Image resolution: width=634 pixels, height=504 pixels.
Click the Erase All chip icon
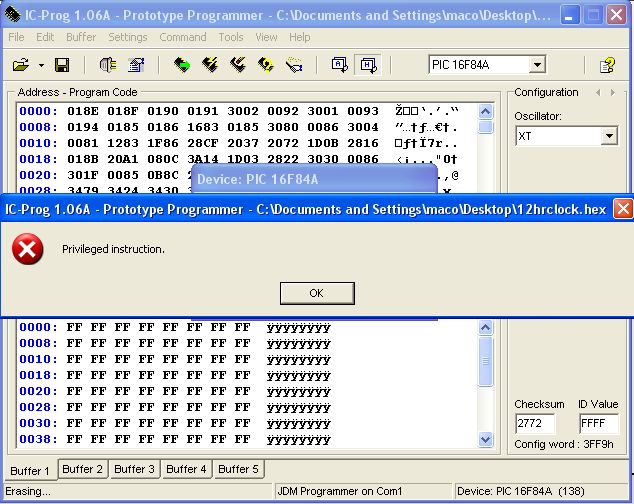click(238, 65)
